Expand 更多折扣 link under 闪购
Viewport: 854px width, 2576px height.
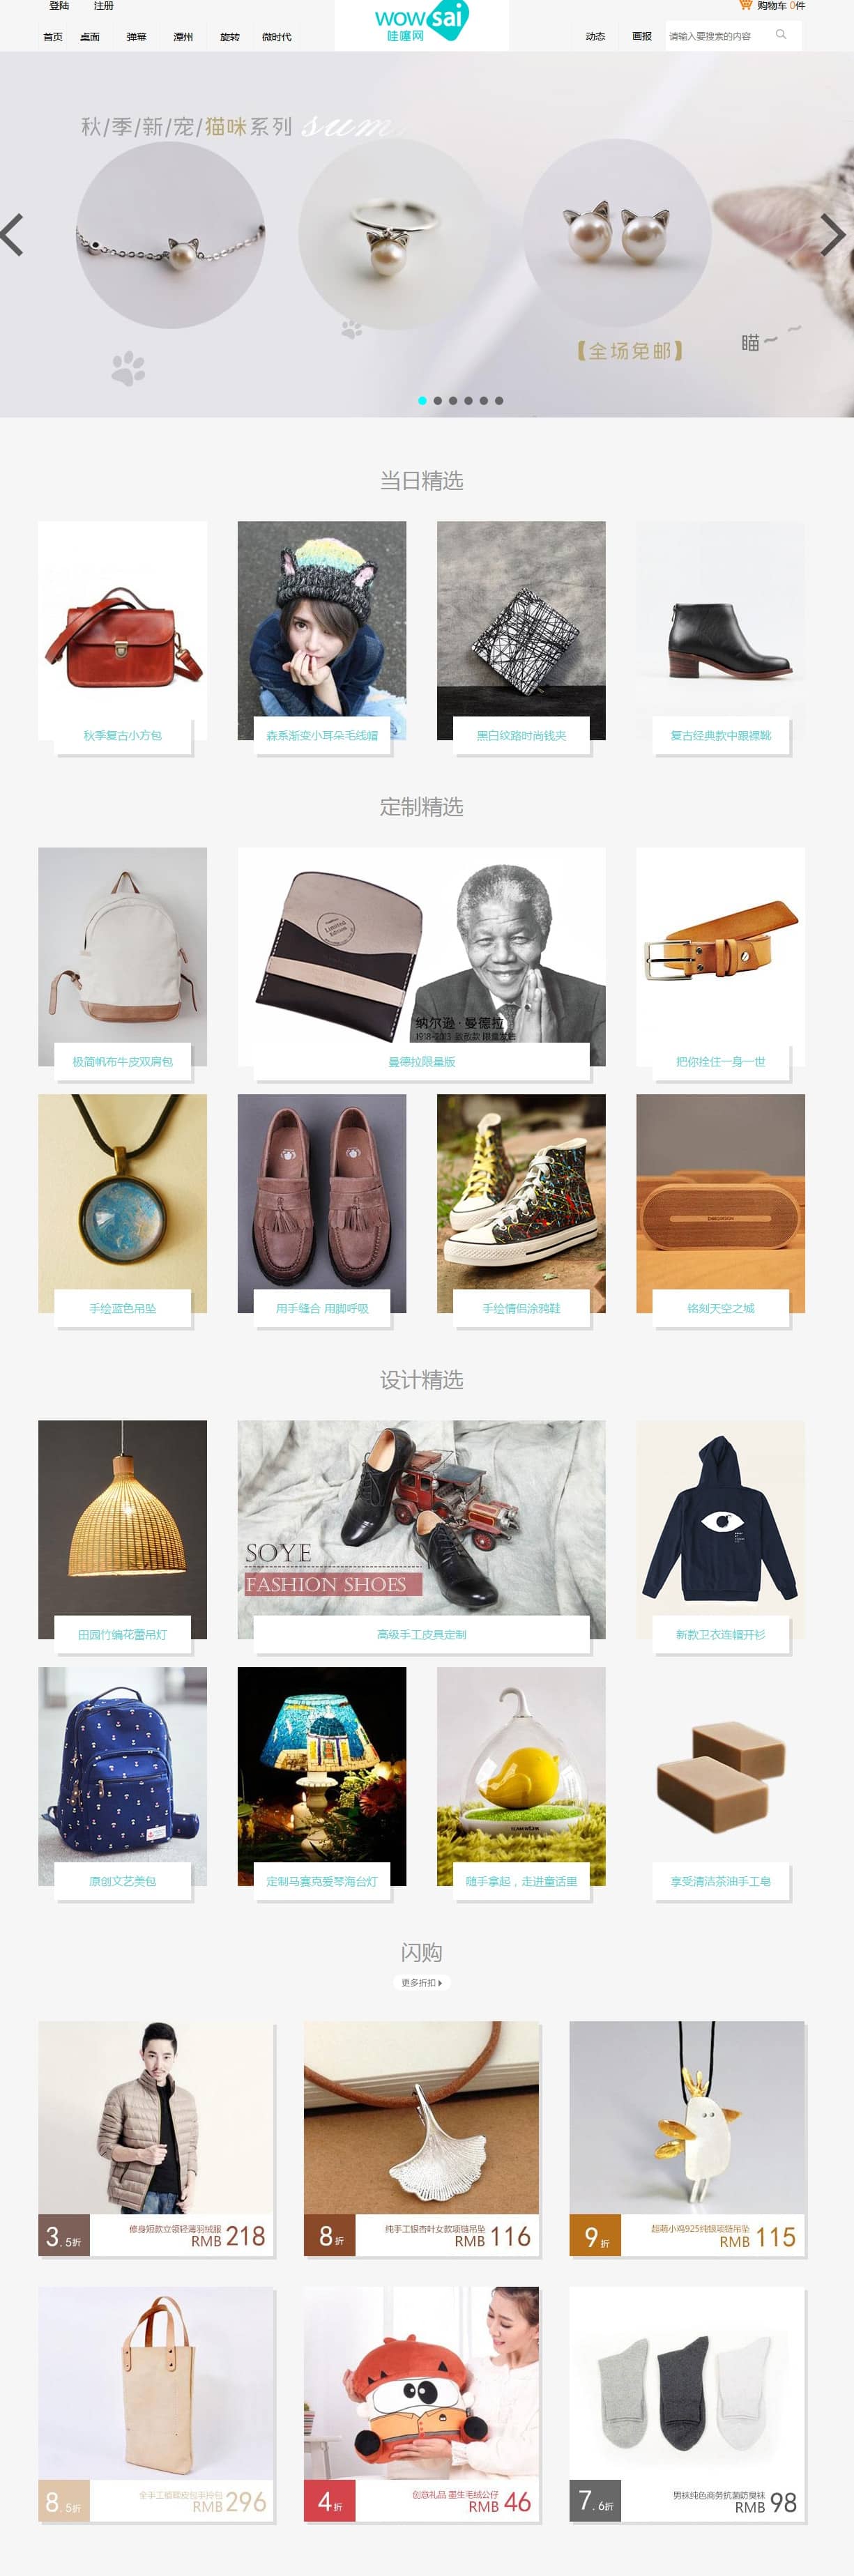(x=421, y=1982)
